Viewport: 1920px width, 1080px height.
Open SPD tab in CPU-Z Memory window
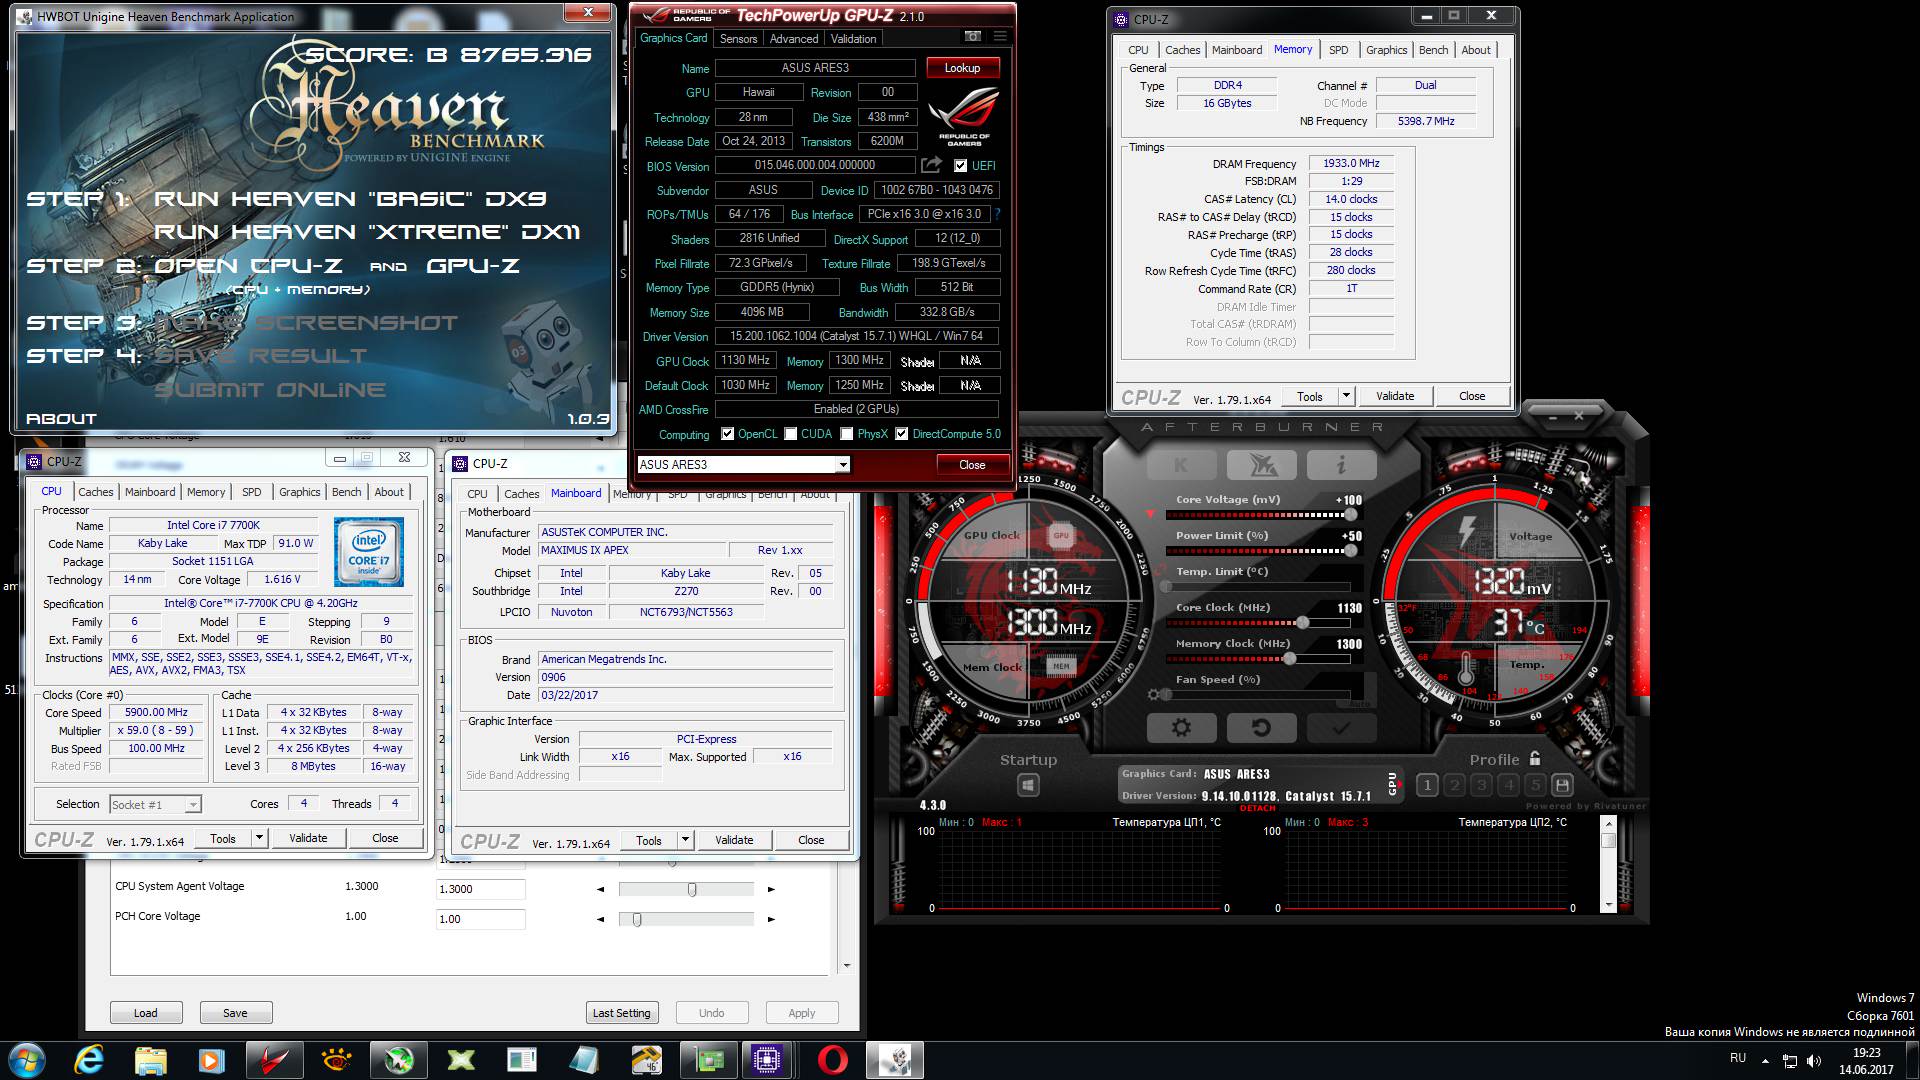[1338, 50]
